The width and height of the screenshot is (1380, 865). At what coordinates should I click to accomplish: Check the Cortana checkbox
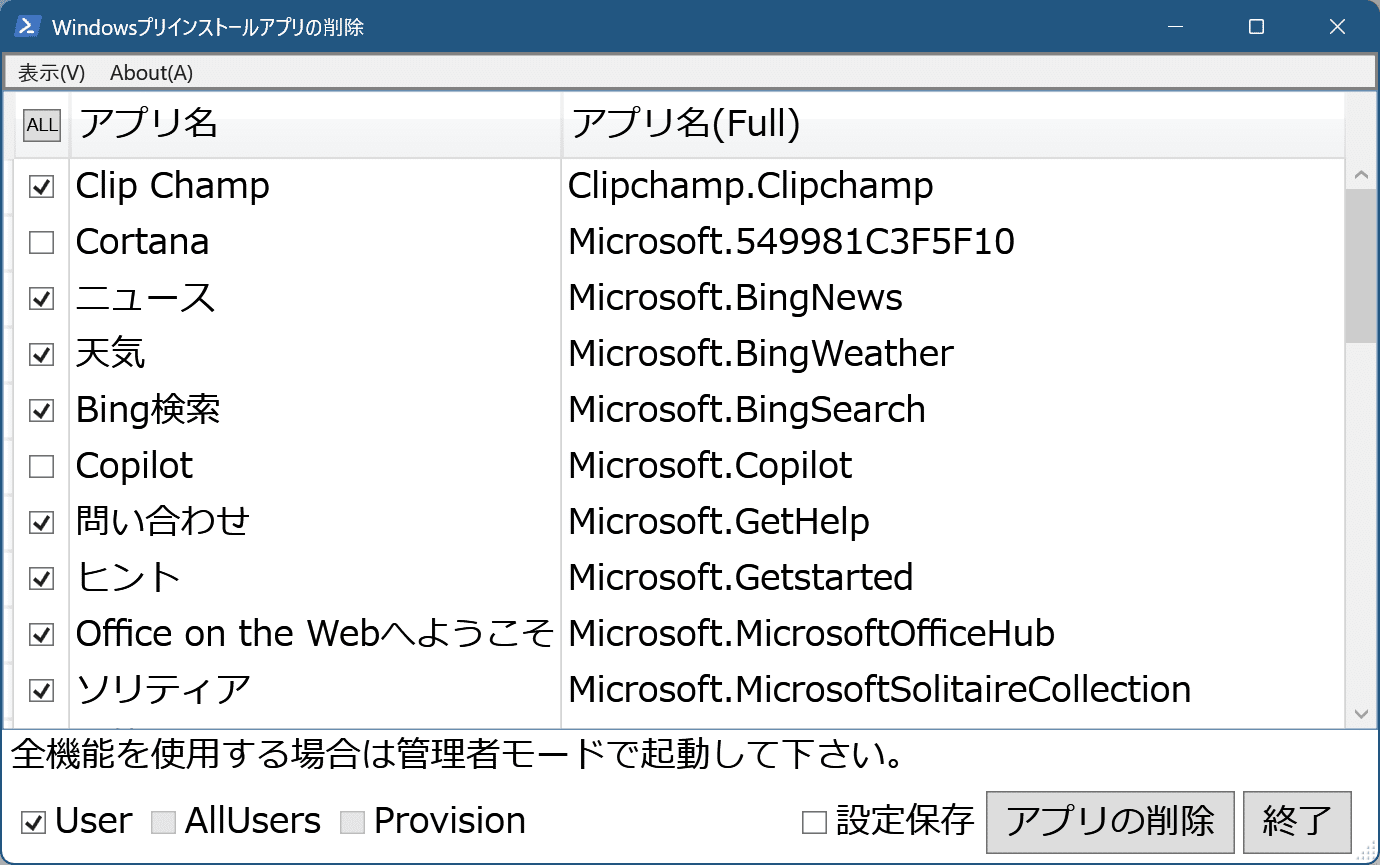click(x=41, y=242)
